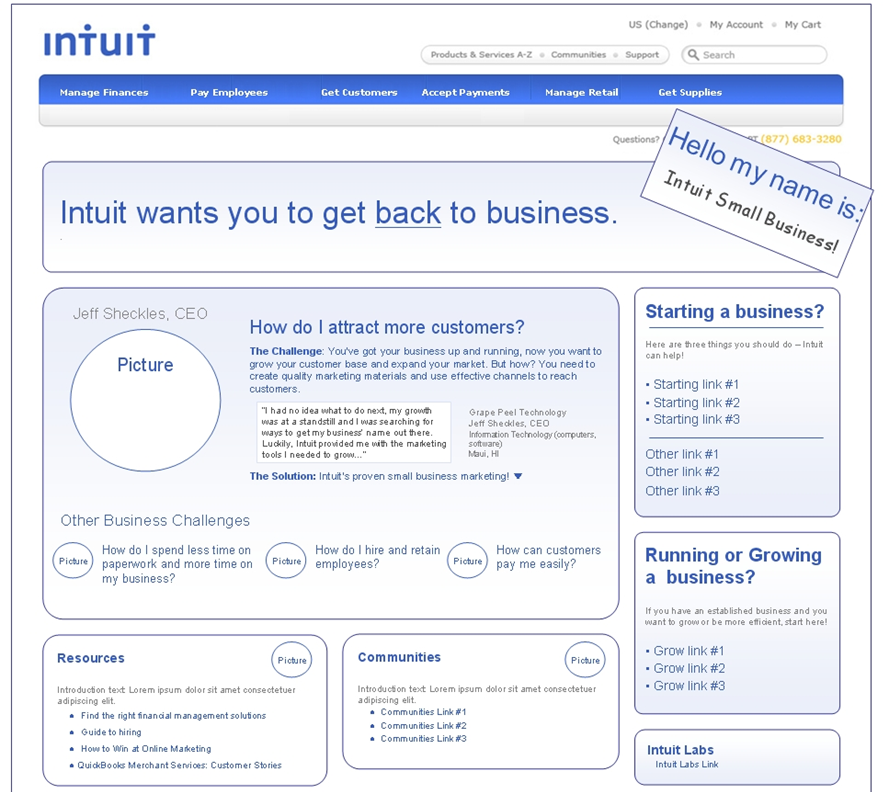Click the search magnifier icon
Viewport: 889px width, 792px height.
tap(693, 55)
